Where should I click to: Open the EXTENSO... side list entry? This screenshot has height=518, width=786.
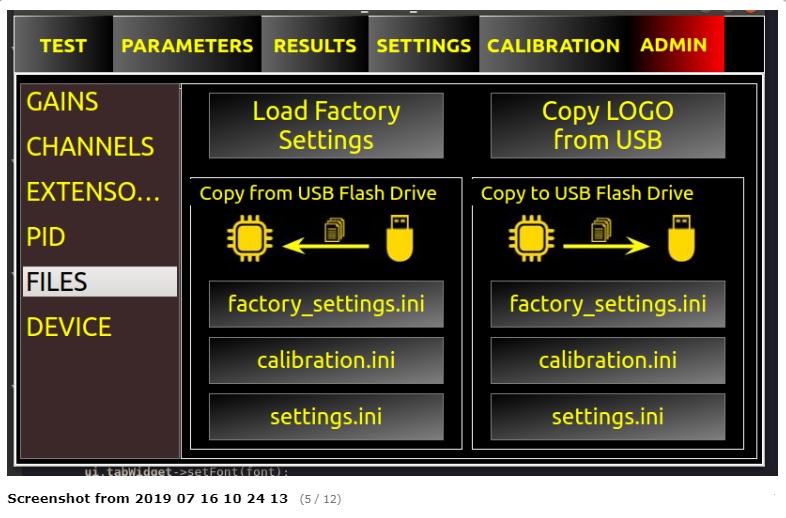pyautogui.click(x=100, y=192)
